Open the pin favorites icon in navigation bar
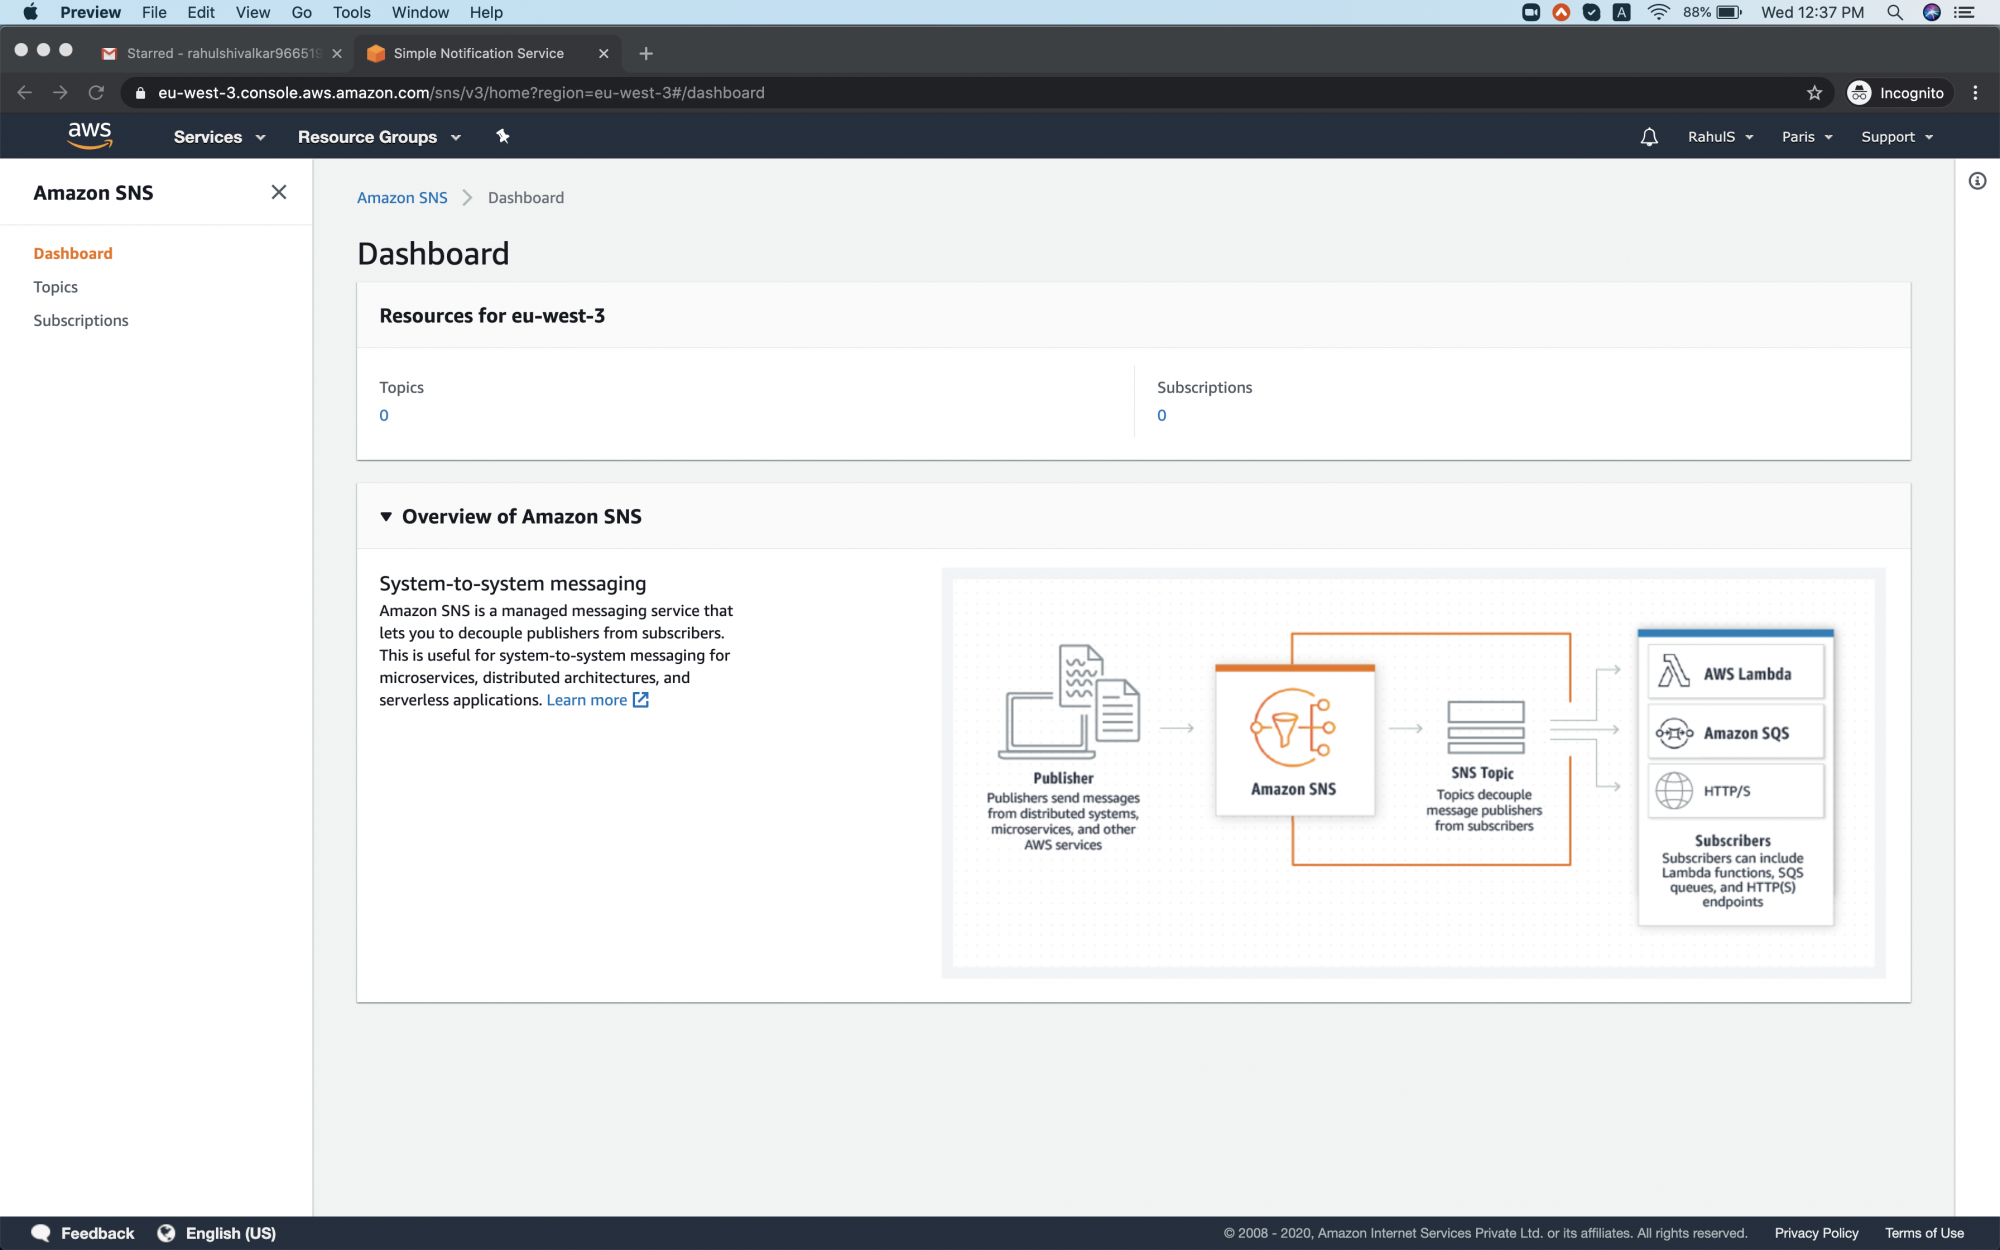Viewport: 2000px width, 1250px height. 502,136
